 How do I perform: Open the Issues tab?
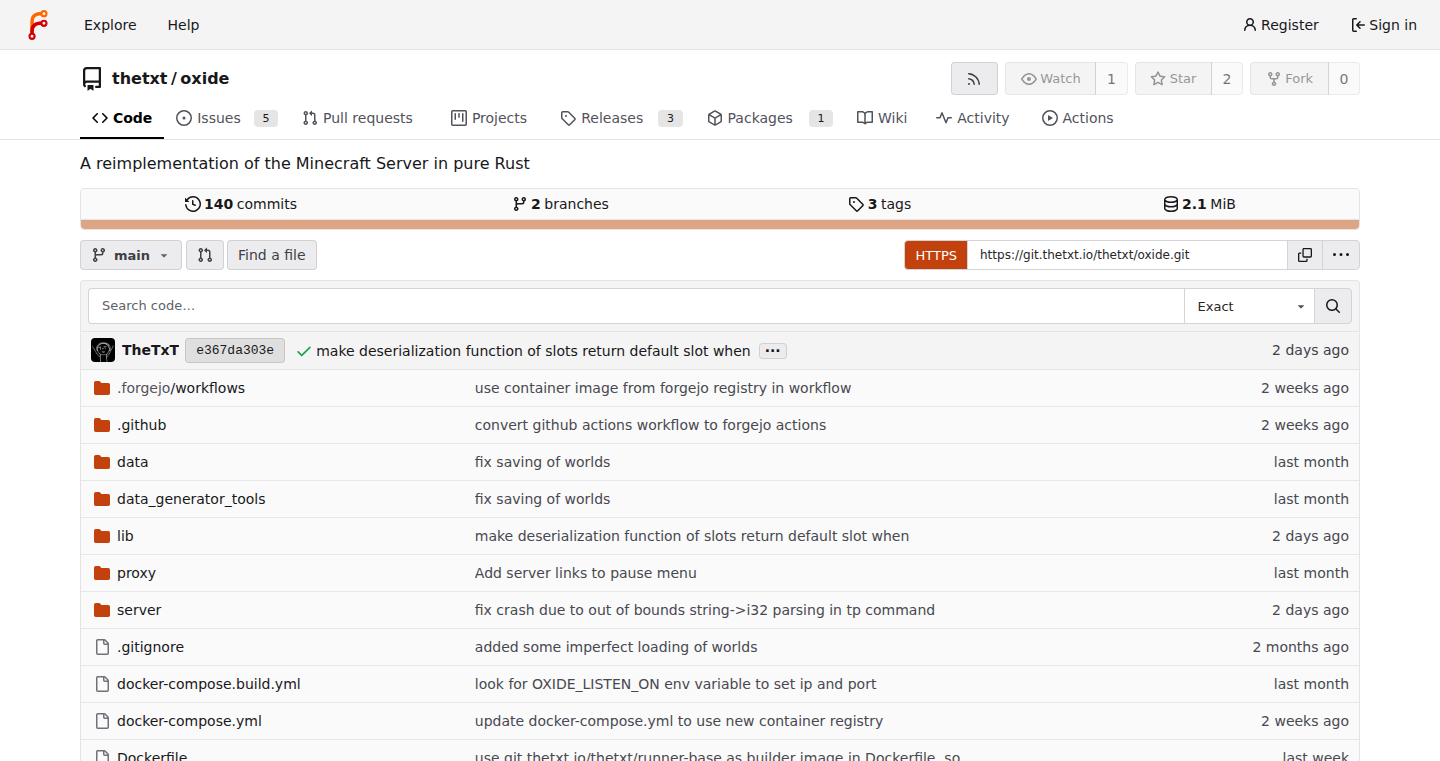click(x=226, y=118)
